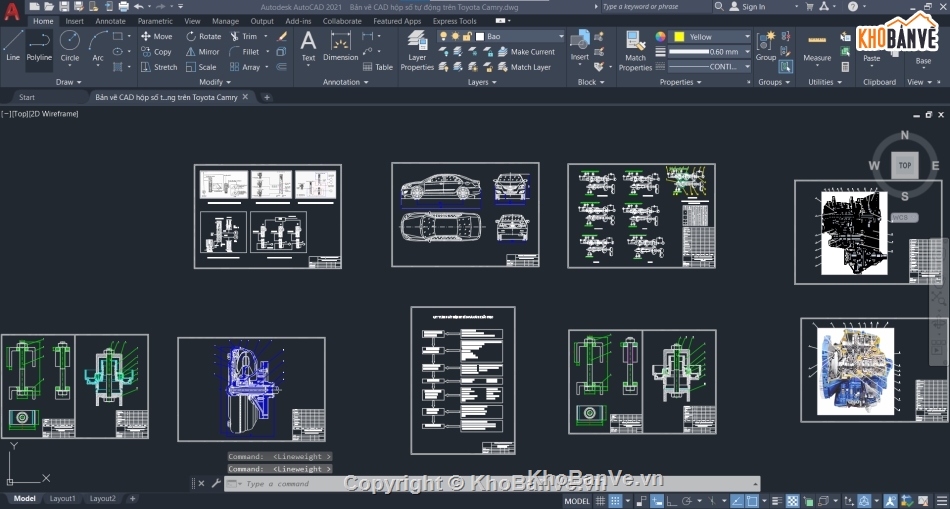Click the Rotate command

[x=204, y=36]
